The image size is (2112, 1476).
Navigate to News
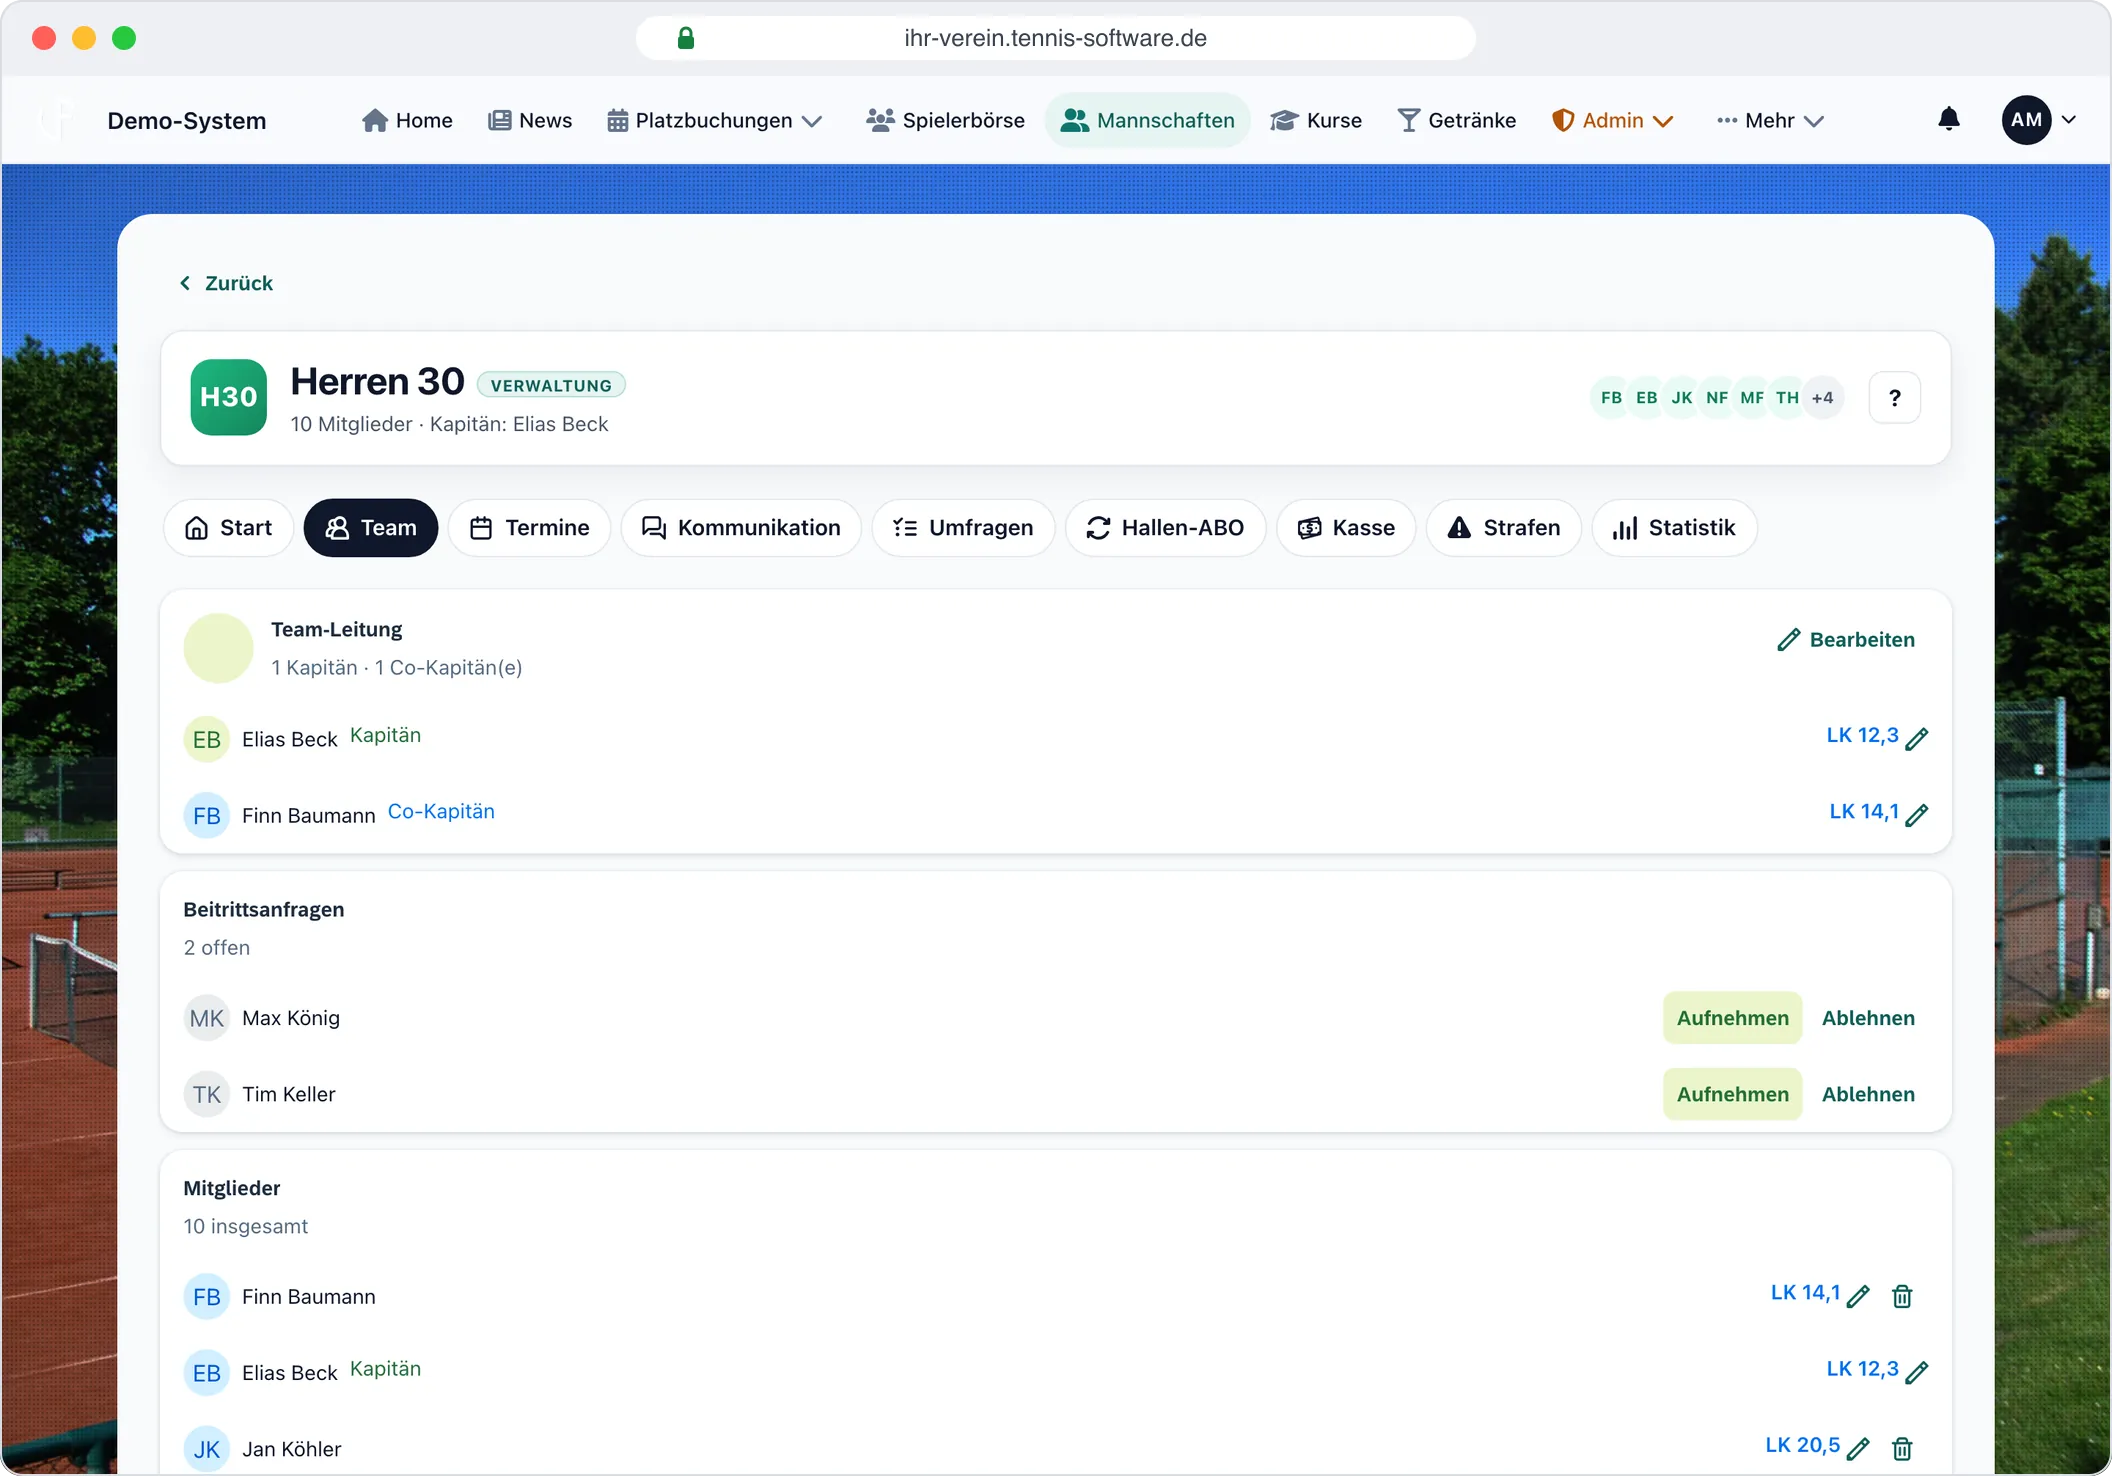[x=530, y=120]
